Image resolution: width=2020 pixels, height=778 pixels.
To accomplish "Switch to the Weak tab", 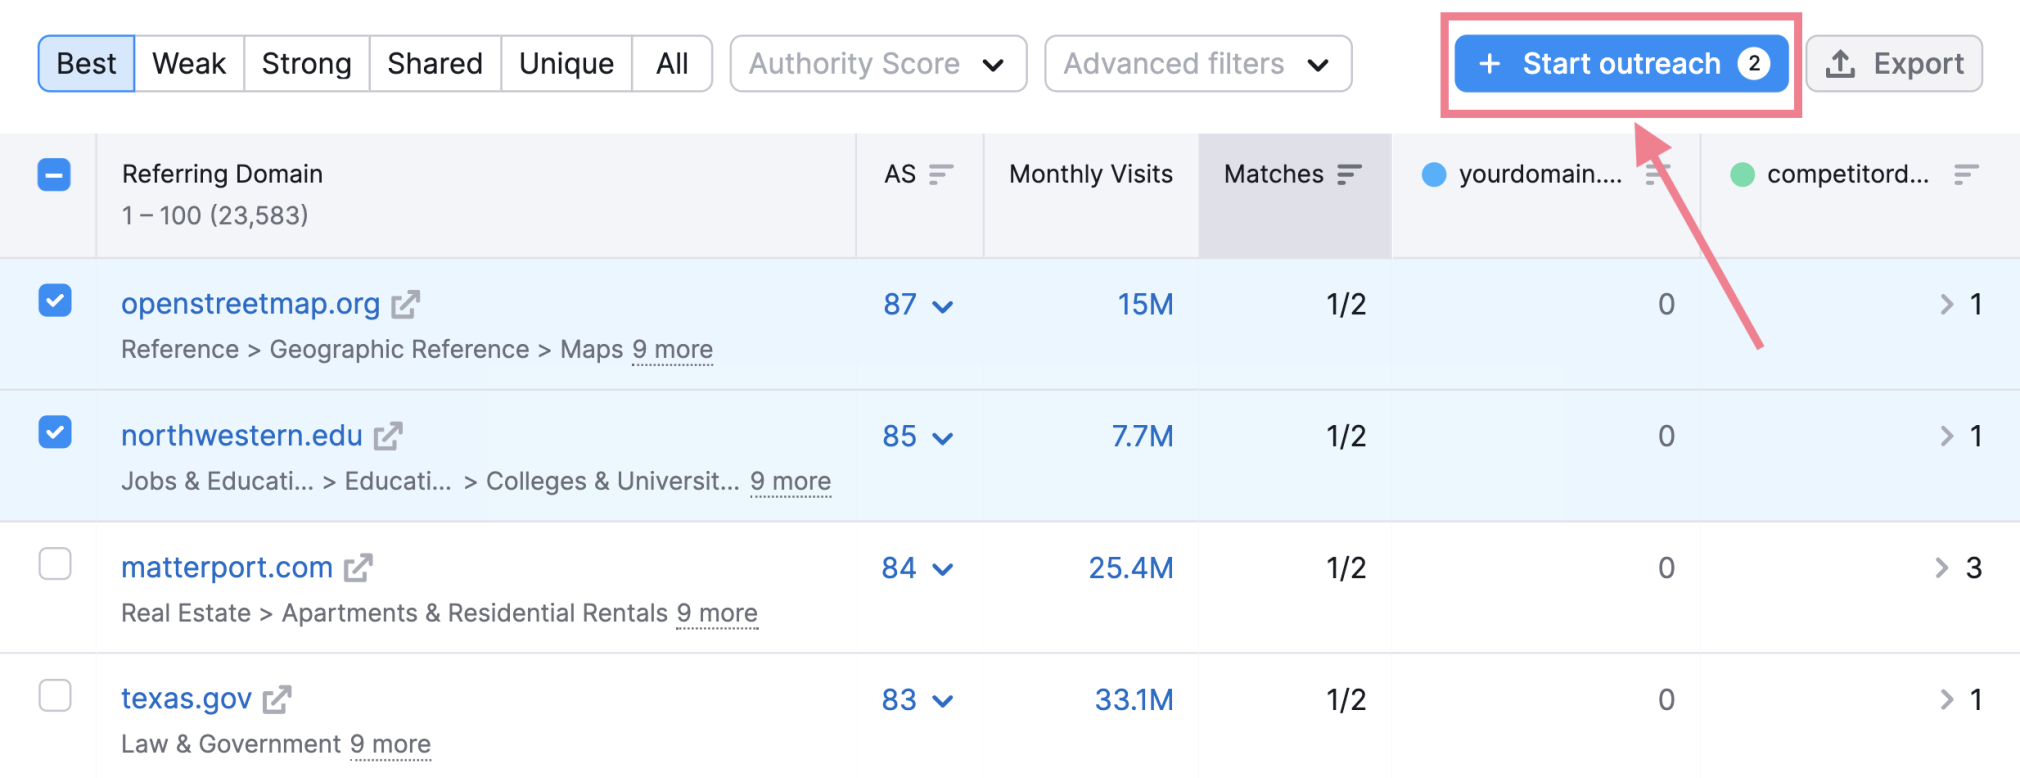I will coord(189,64).
